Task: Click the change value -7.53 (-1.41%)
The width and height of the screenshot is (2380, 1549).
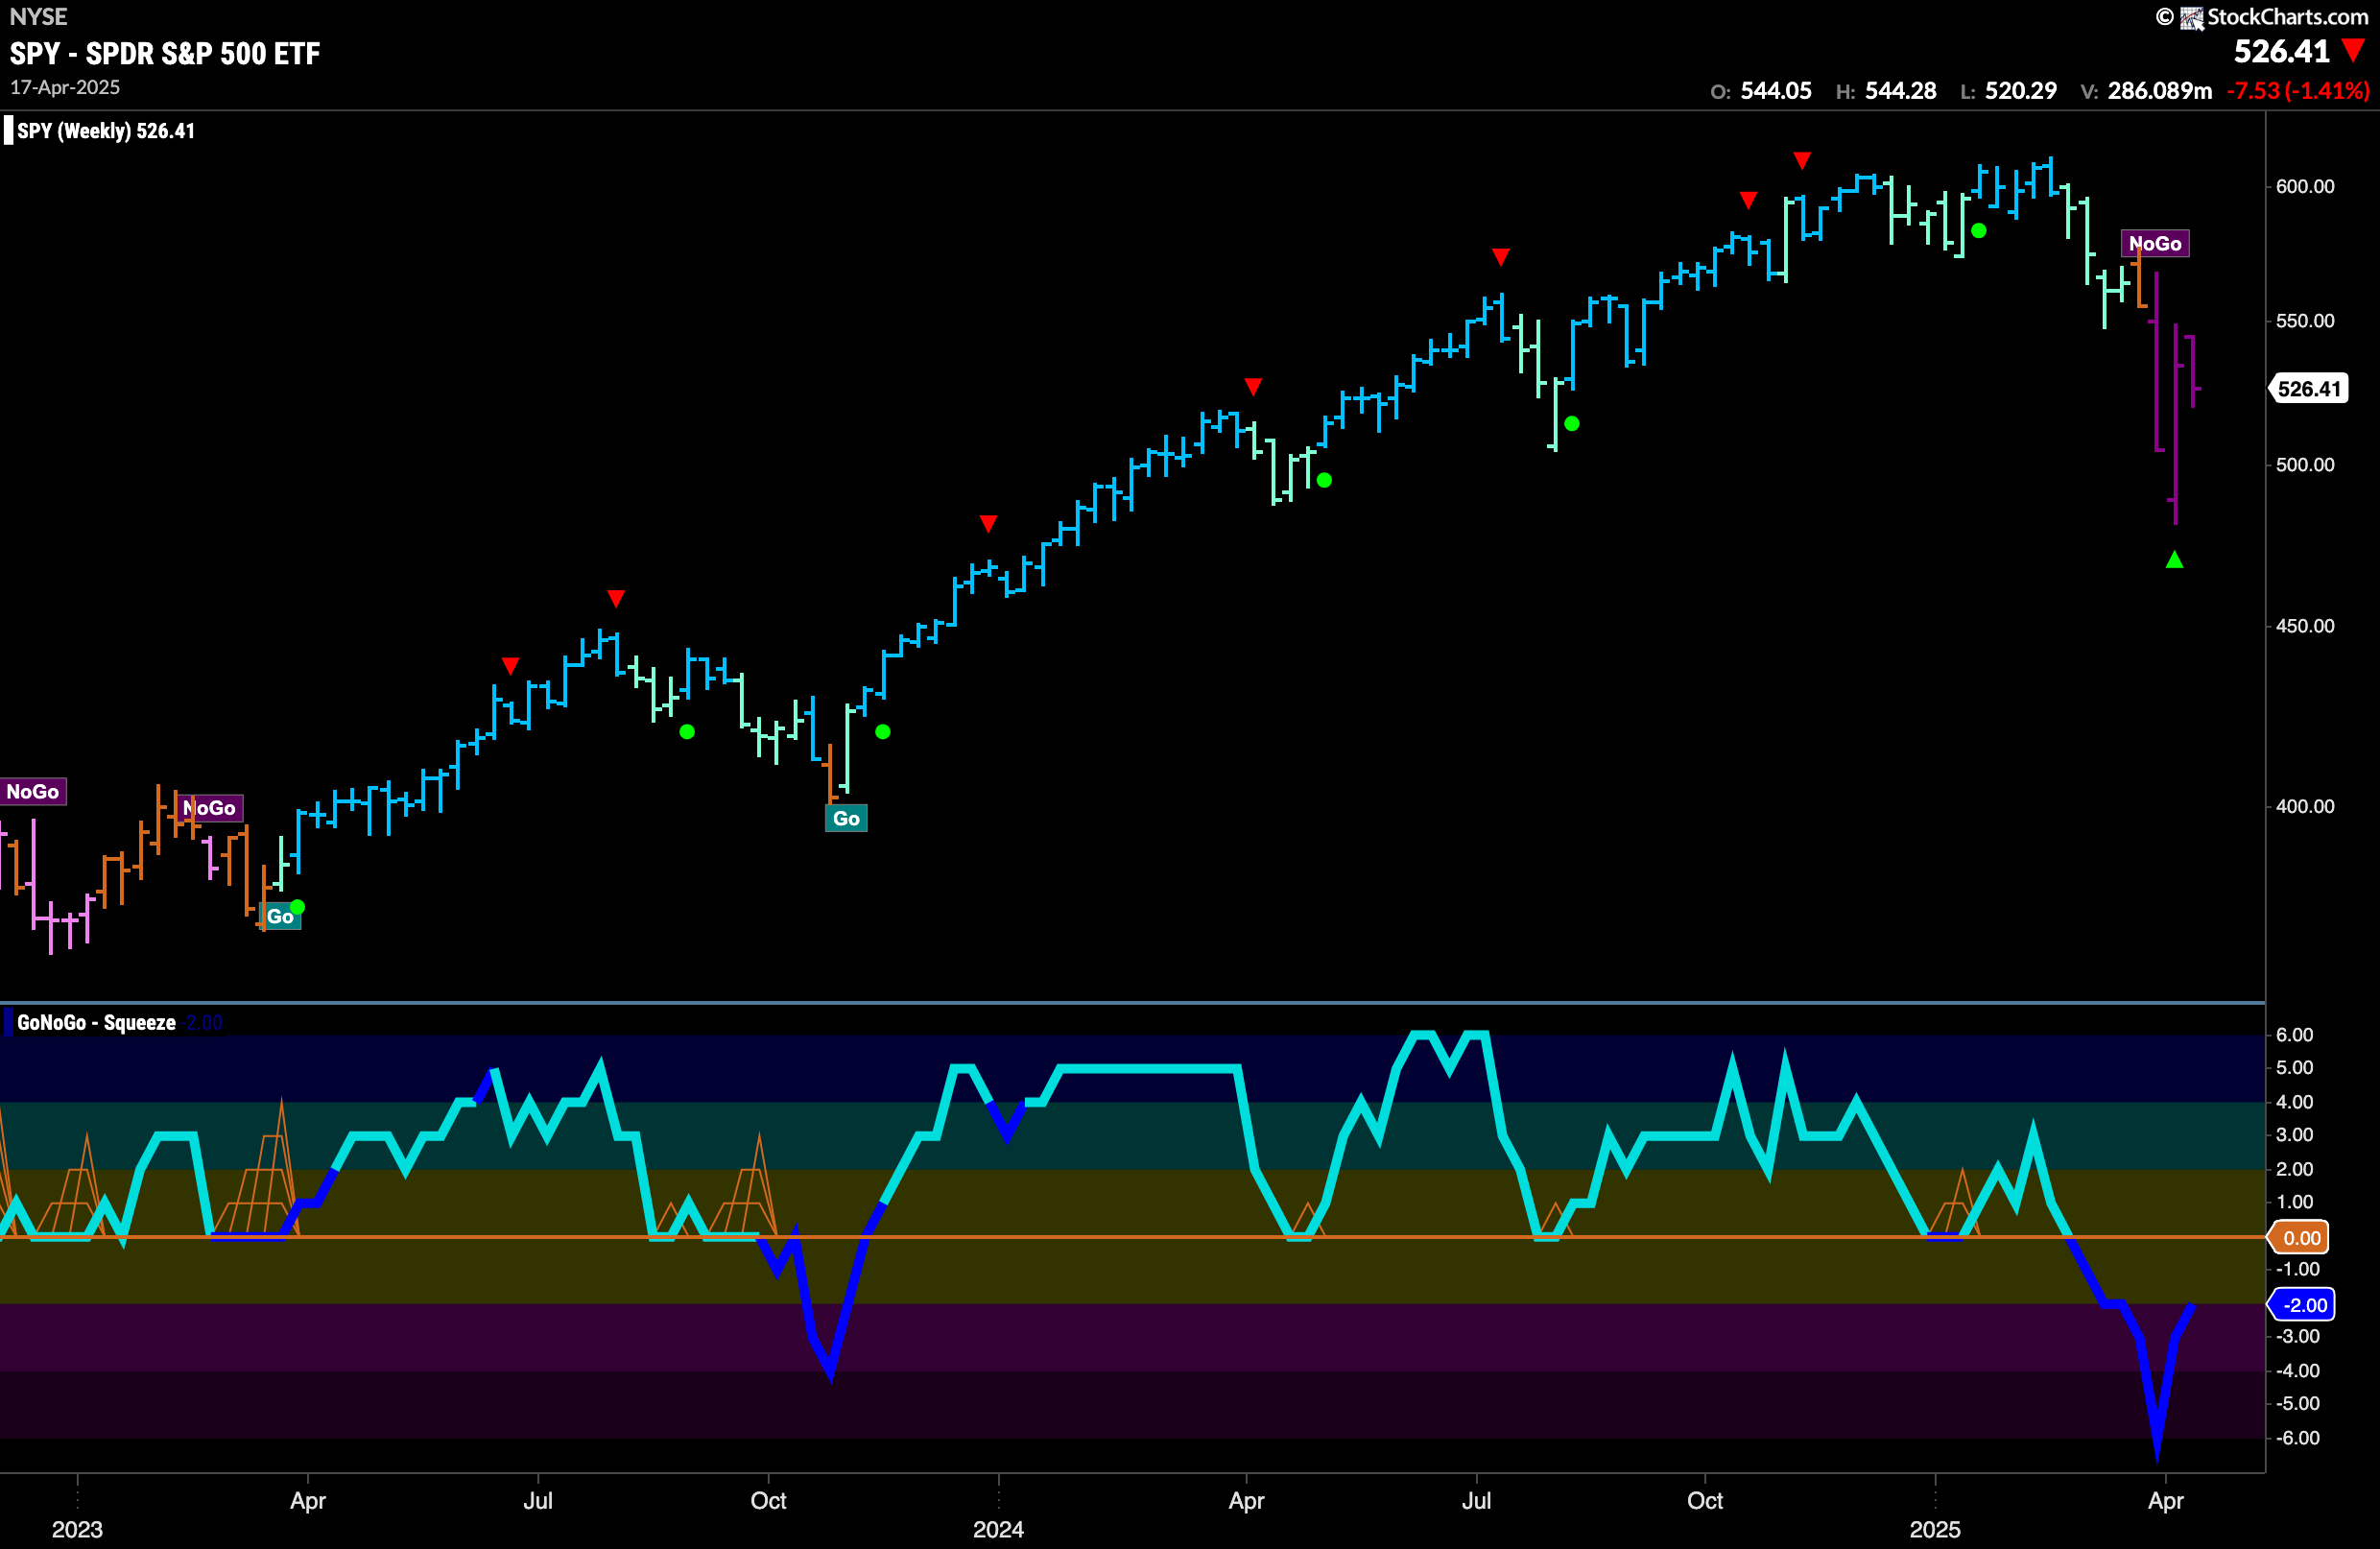Action: pos(2298,91)
